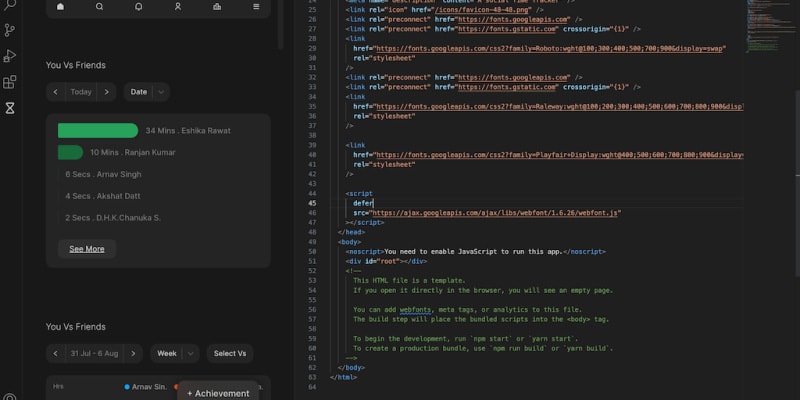The image size is (800, 400).
Task: Open the user profile icon
Action: click(177, 7)
